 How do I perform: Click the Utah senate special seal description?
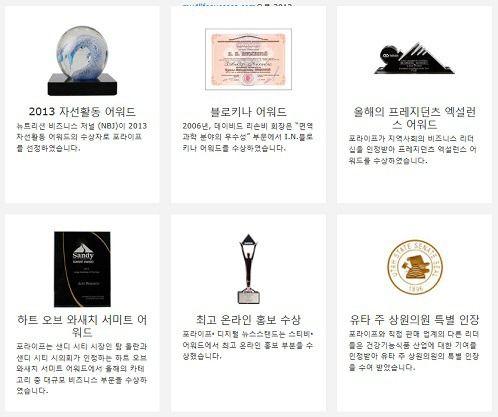(414, 351)
